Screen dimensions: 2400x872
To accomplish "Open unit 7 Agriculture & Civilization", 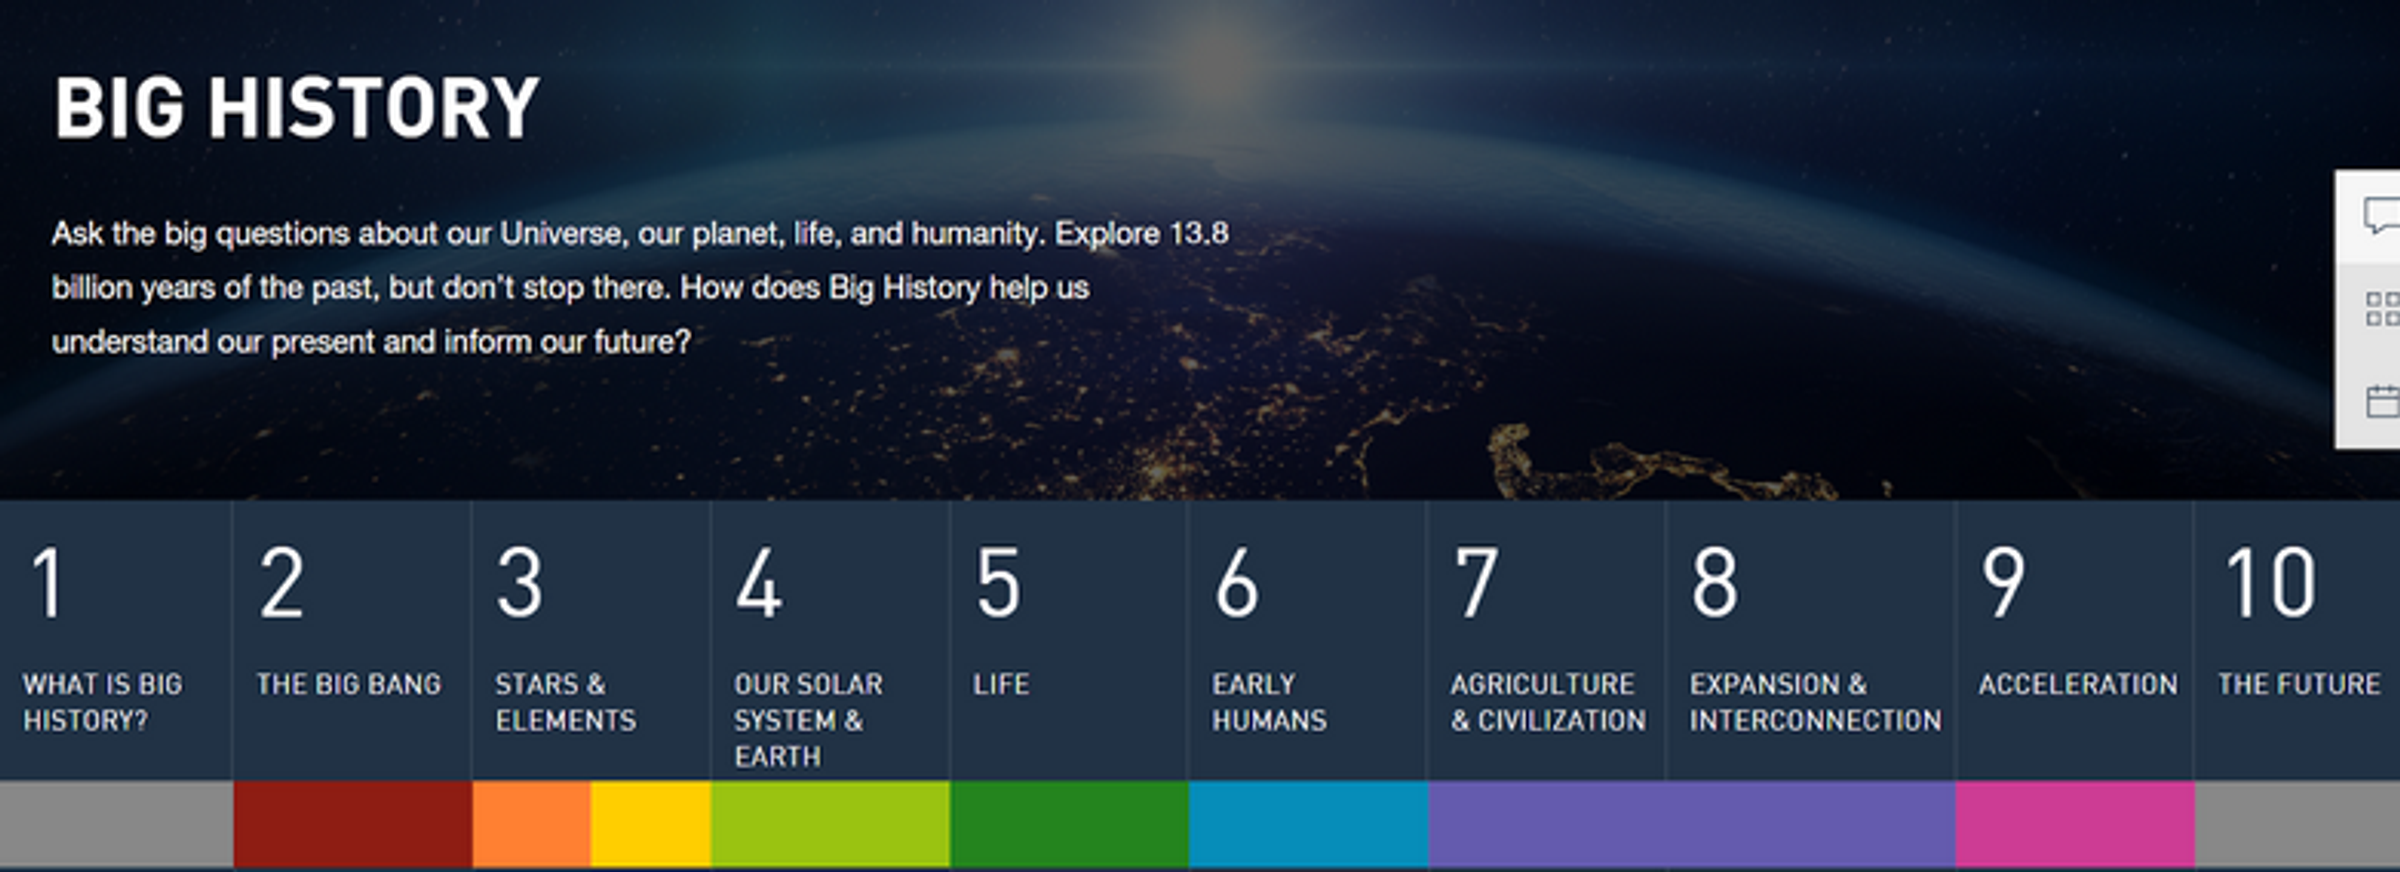I will [1547, 640].
